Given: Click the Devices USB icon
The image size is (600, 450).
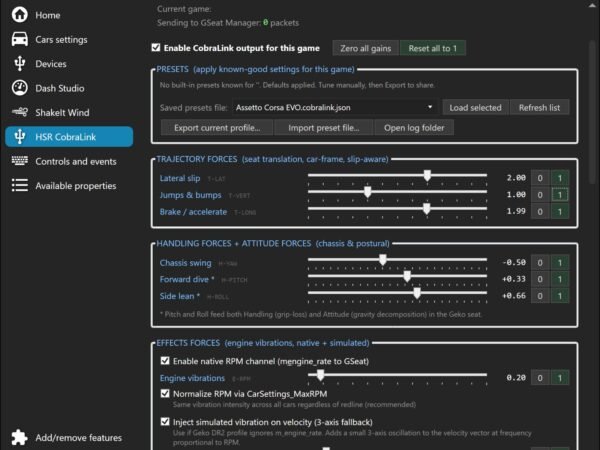Looking at the screenshot, I should click(x=20, y=64).
